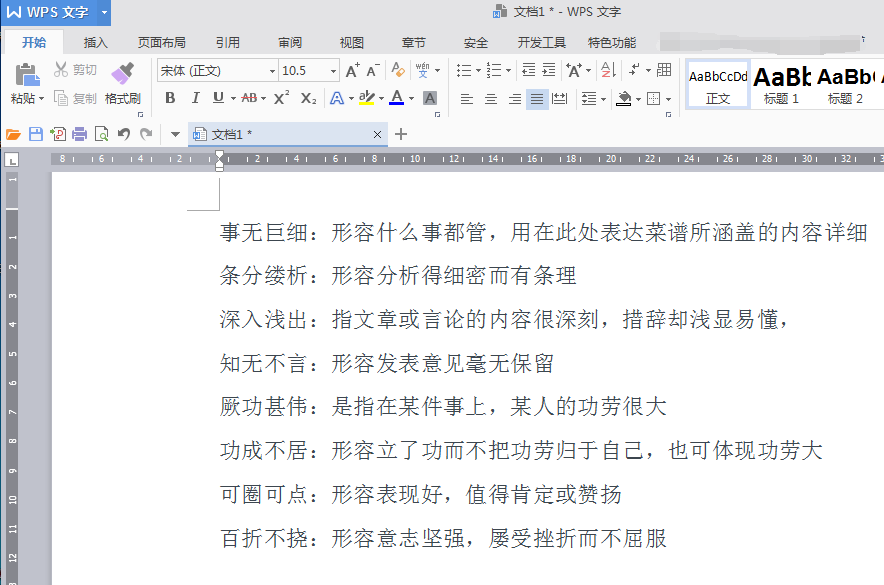Expand bullet list dropdown arrow
Viewport: 884px width, 585px height.
click(x=478, y=70)
